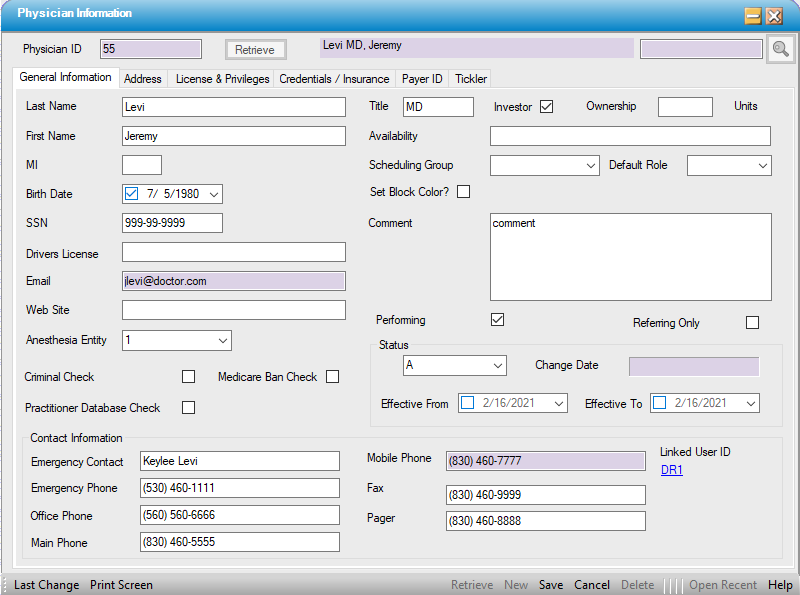This screenshot has width=800, height=595.
Task: Click into the Drivers License field
Action: coord(233,252)
